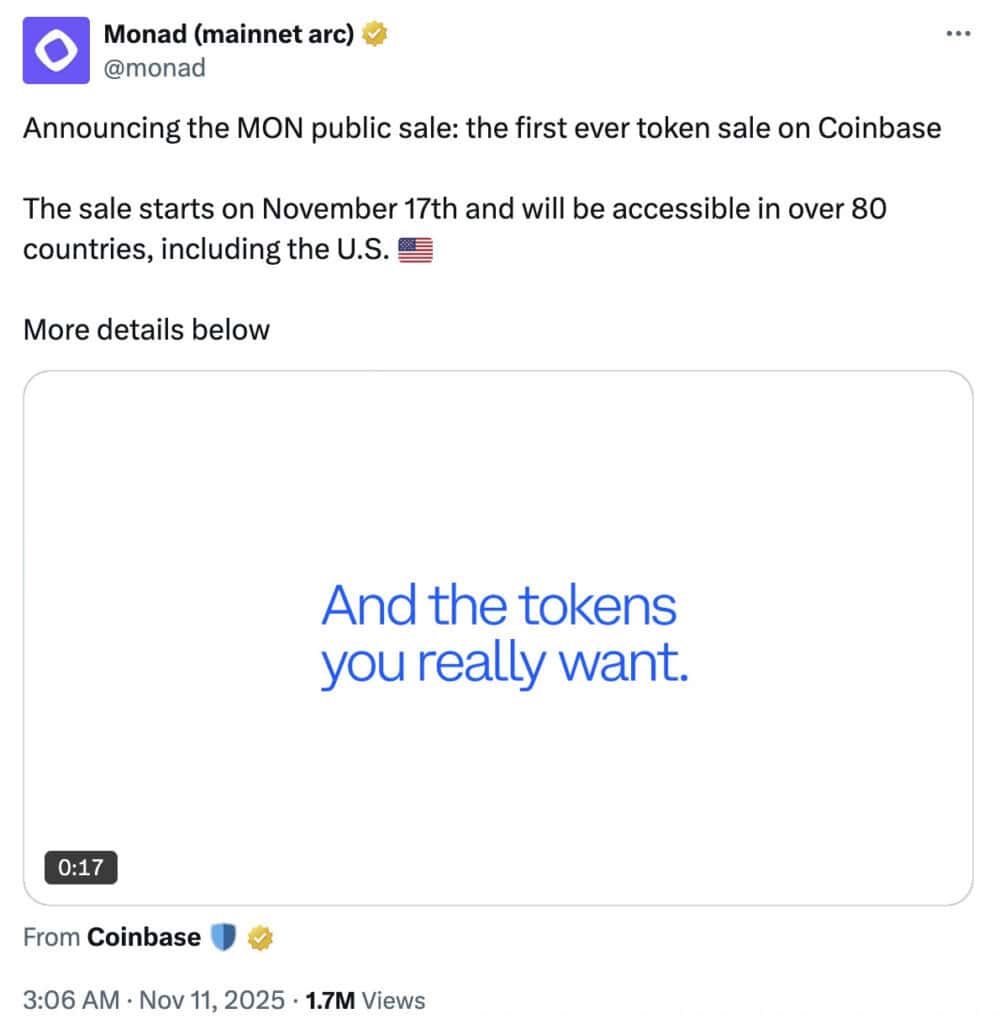
Task: Click 'More details below' text line
Action: click(x=145, y=329)
